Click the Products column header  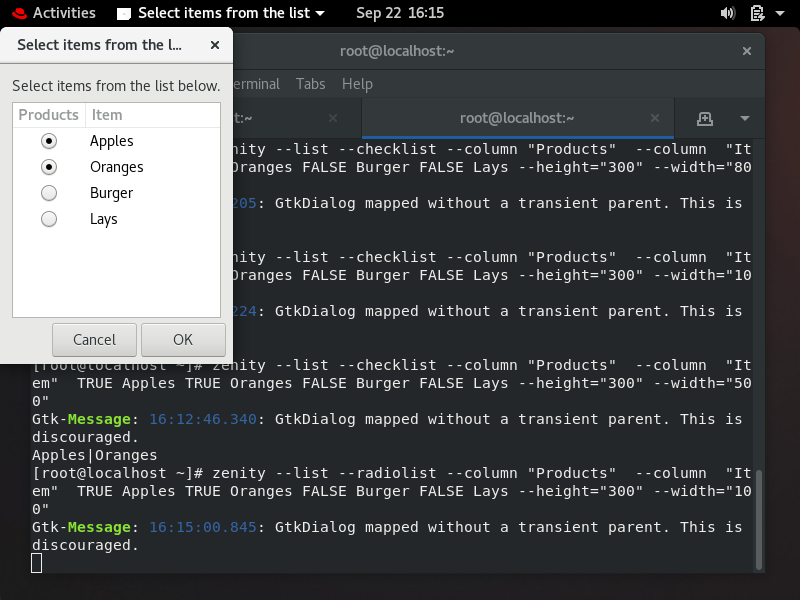coord(48,114)
